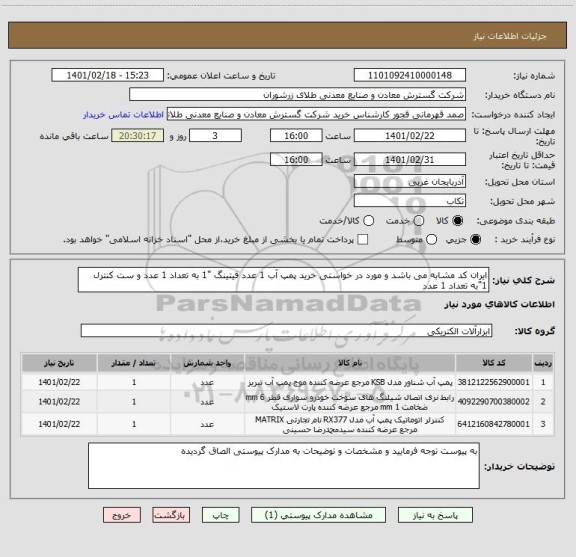The image size is (576, 557).
Task: Click the delivery city field تکاب
Action: (410, 201)
